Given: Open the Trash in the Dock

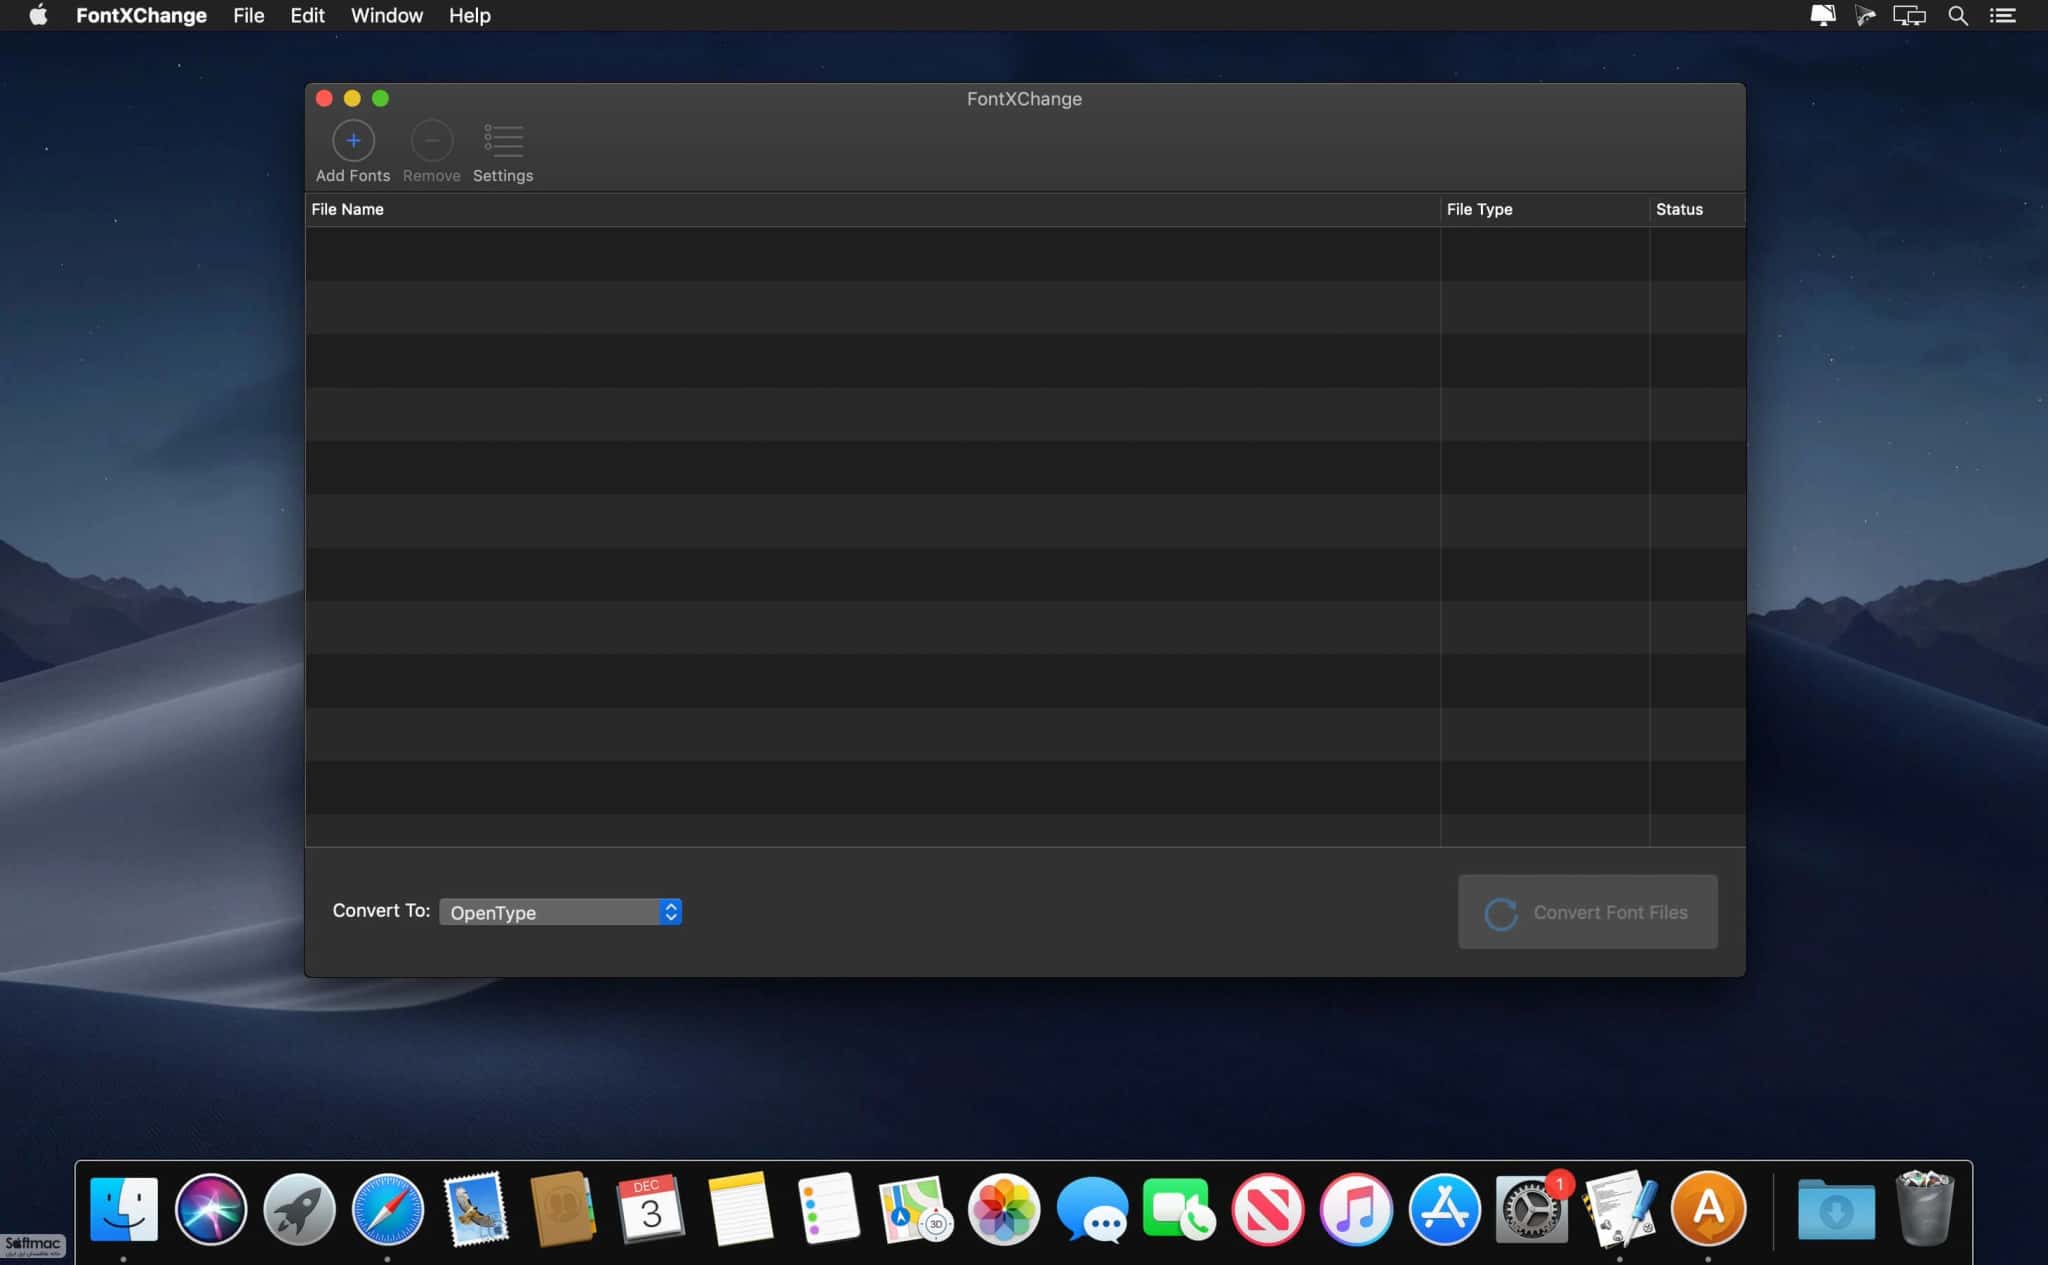Looking at the screenshot, I should pyautogui.click(x=1925, y=1209).
